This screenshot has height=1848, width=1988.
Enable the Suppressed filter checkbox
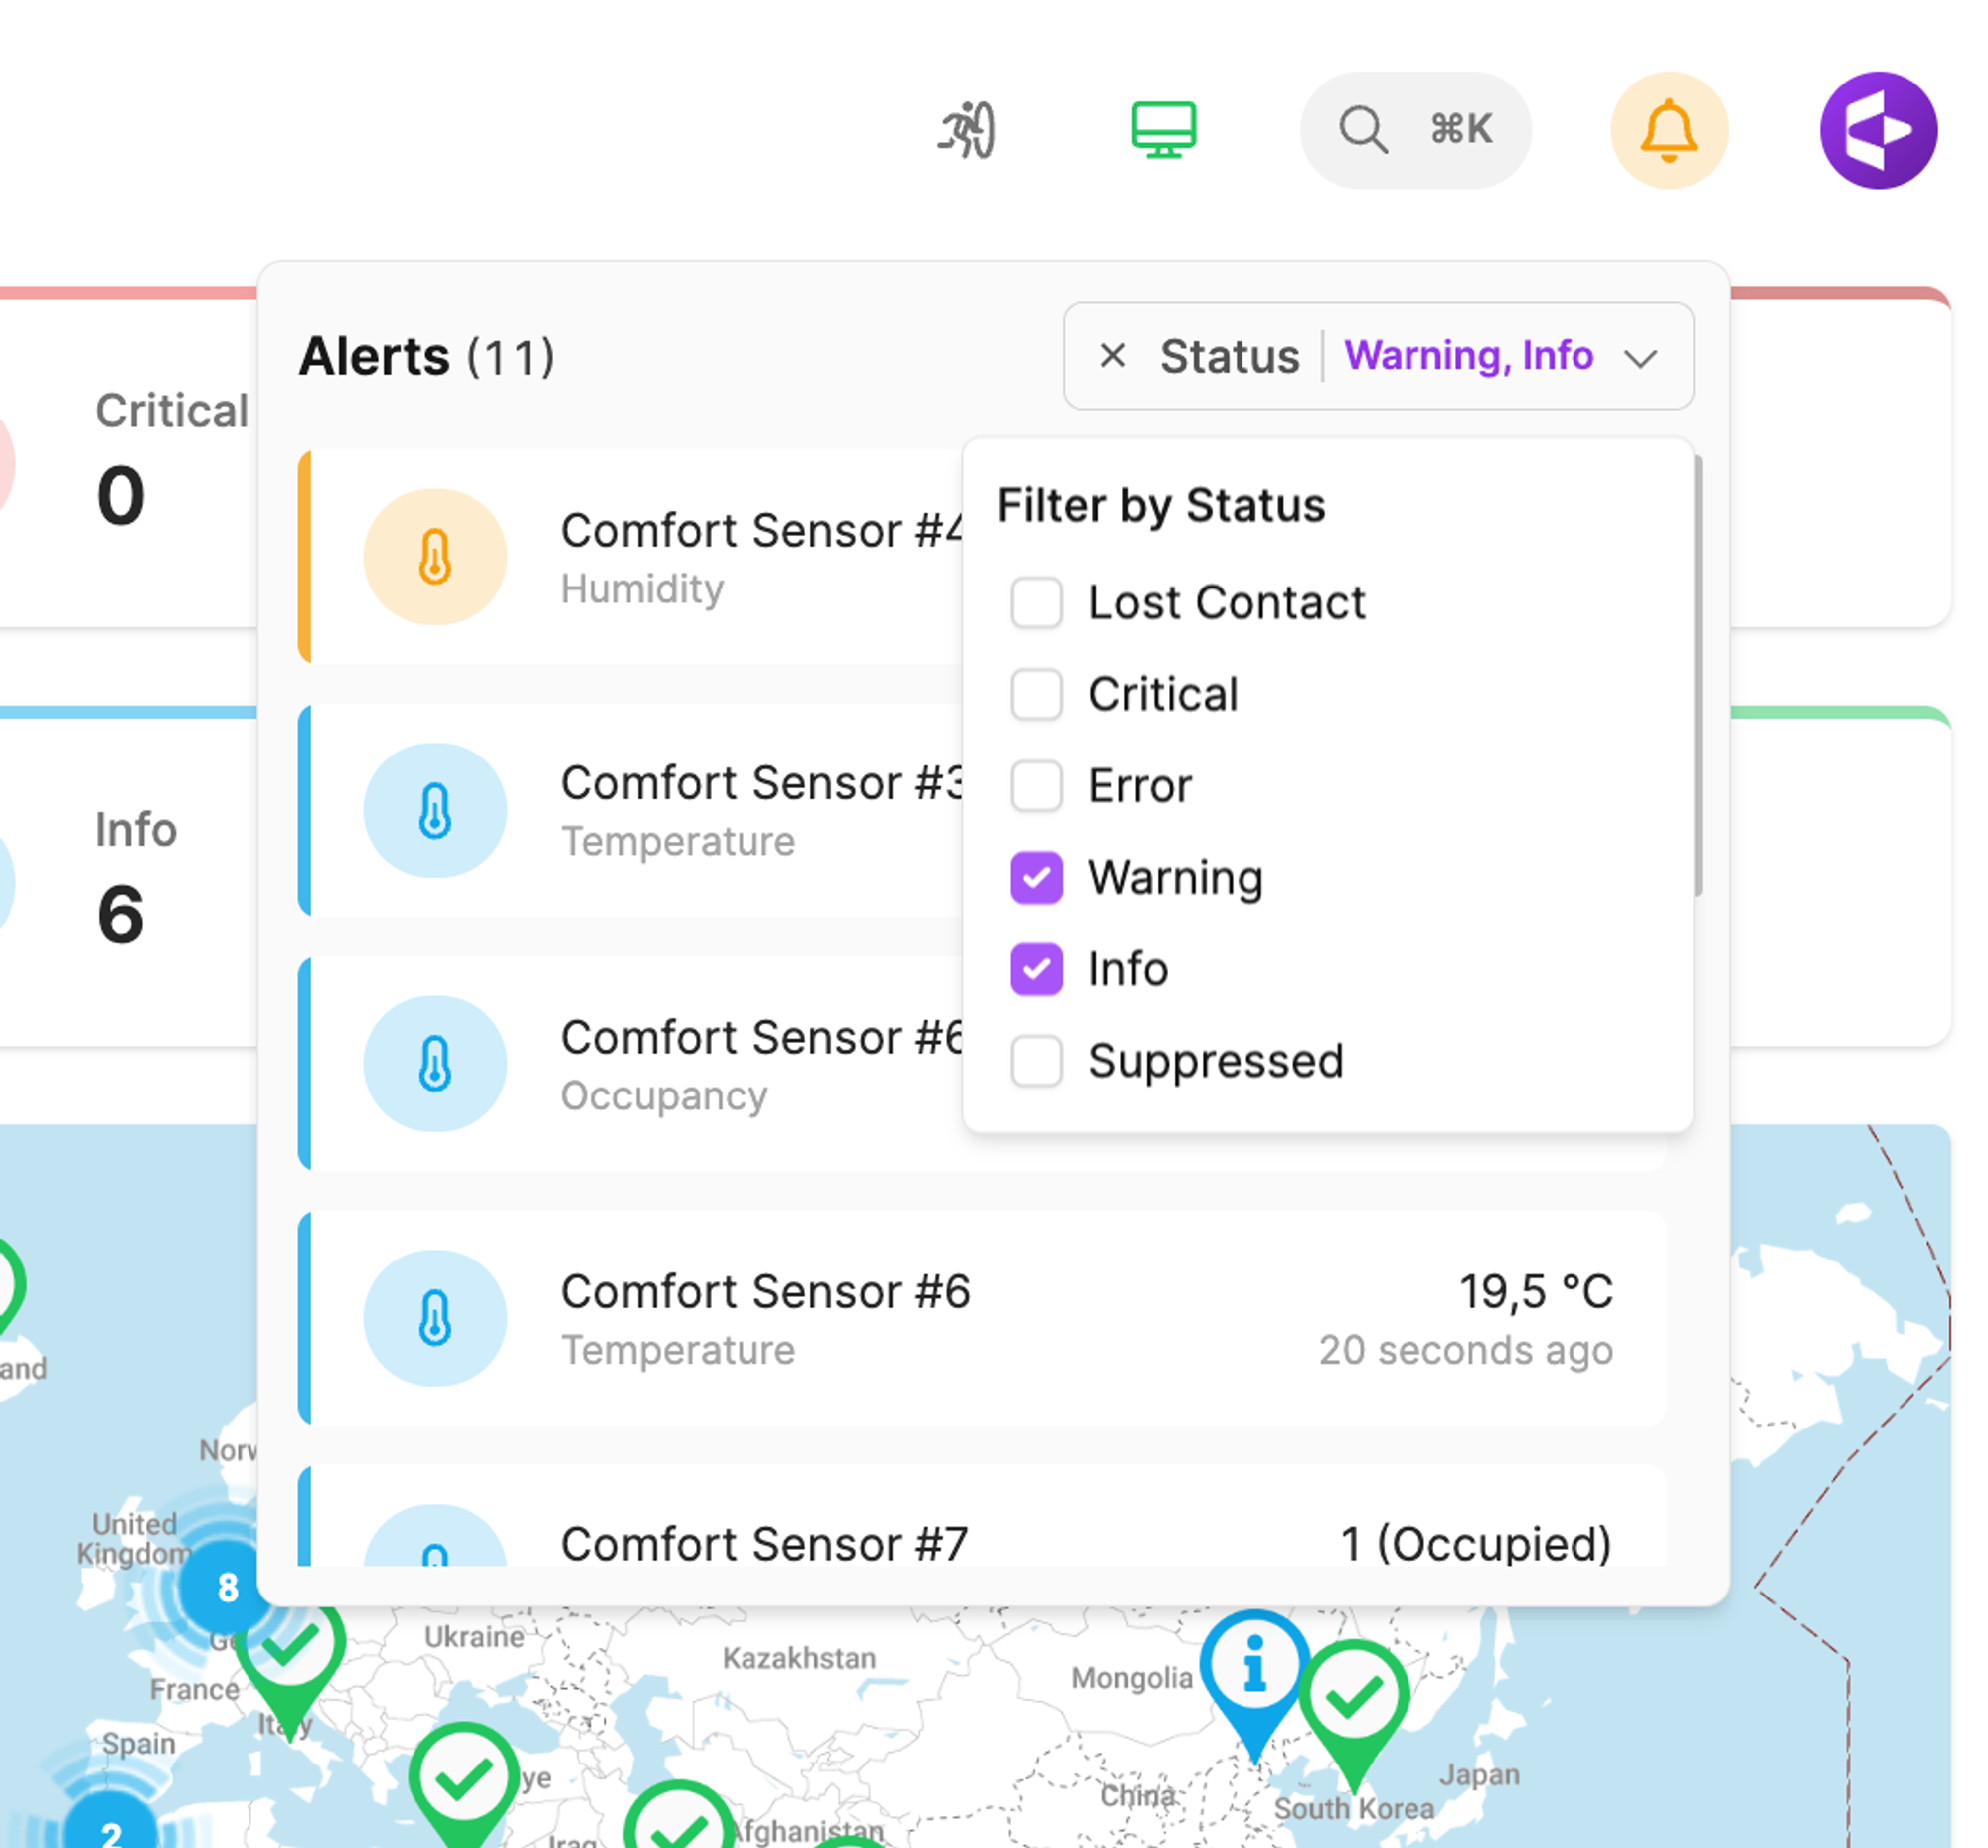(x=1036, y=1061)
